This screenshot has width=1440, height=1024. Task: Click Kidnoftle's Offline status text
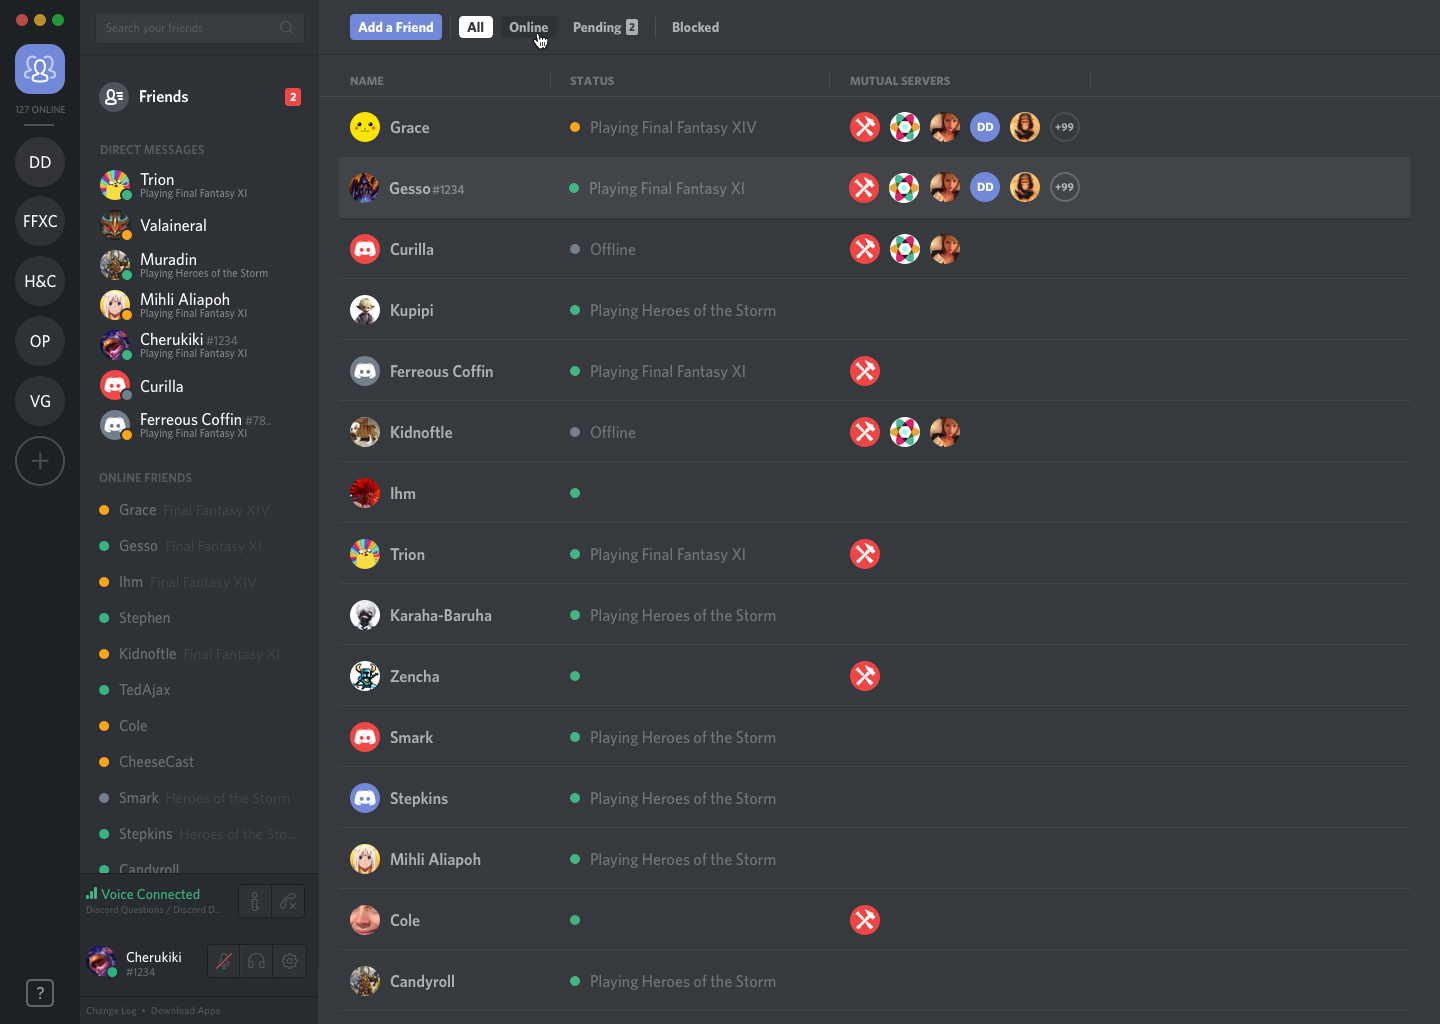(613, 432)
